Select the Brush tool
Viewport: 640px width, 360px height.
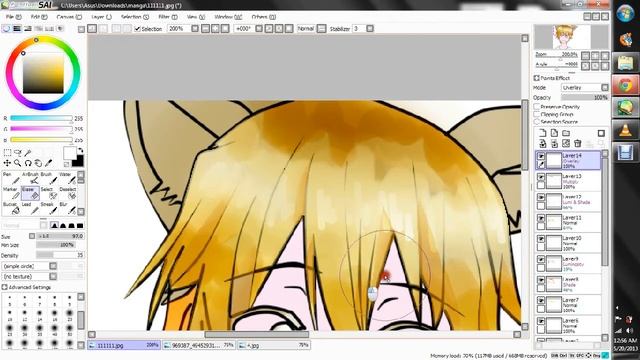point(49,178)
